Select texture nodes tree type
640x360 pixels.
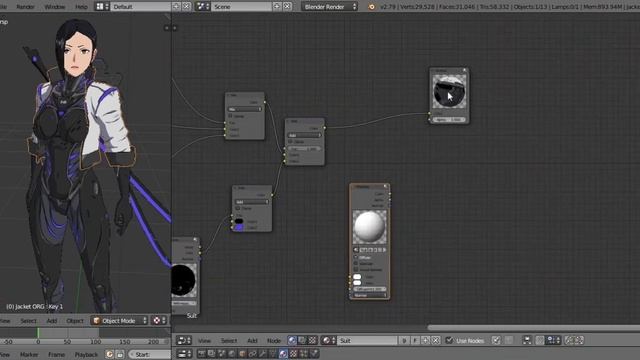tap(312, 340)
